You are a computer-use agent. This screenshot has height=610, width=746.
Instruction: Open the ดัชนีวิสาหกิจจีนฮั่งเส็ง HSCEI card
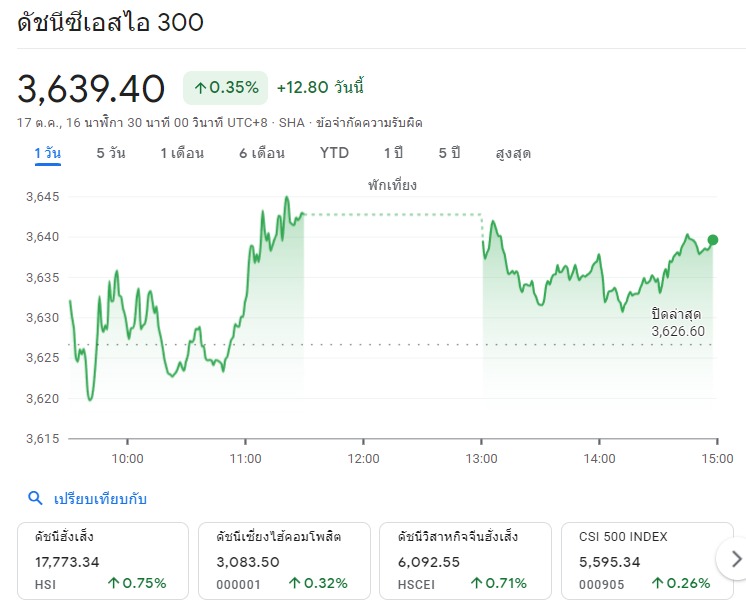[x=465, y=561]
